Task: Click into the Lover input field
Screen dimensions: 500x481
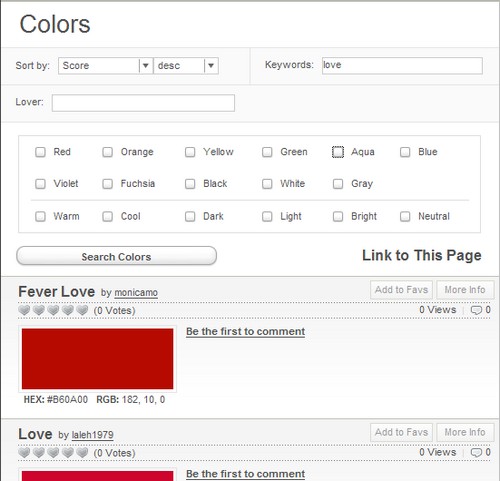Action: click(x=143, y=103)
